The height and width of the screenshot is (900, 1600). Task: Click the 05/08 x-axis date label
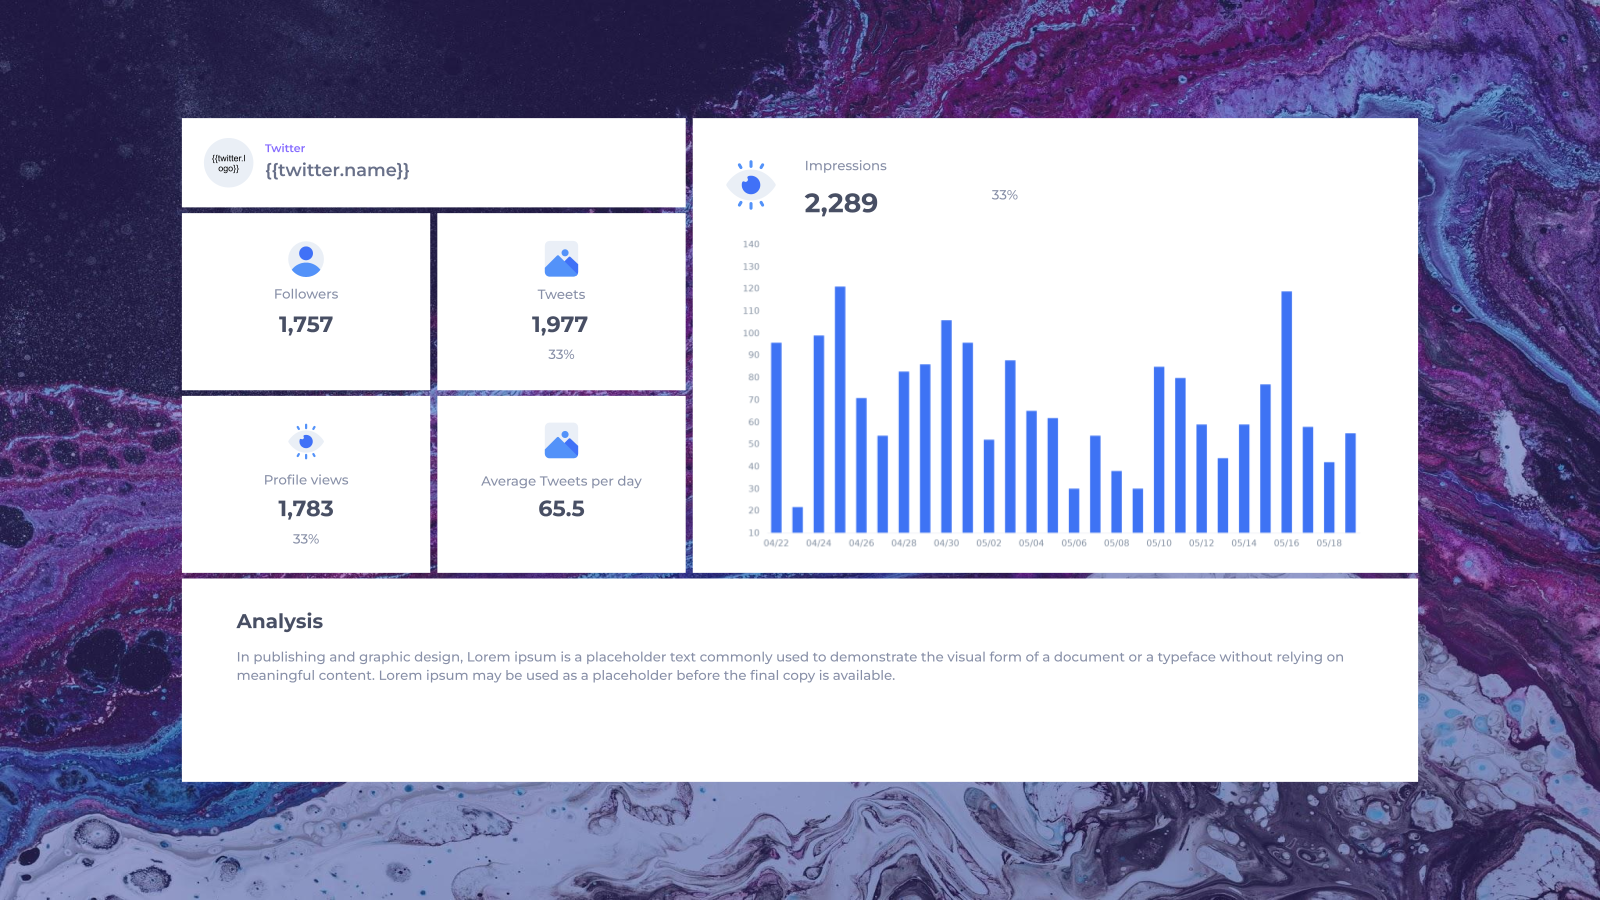click(x=1116, y=543)
